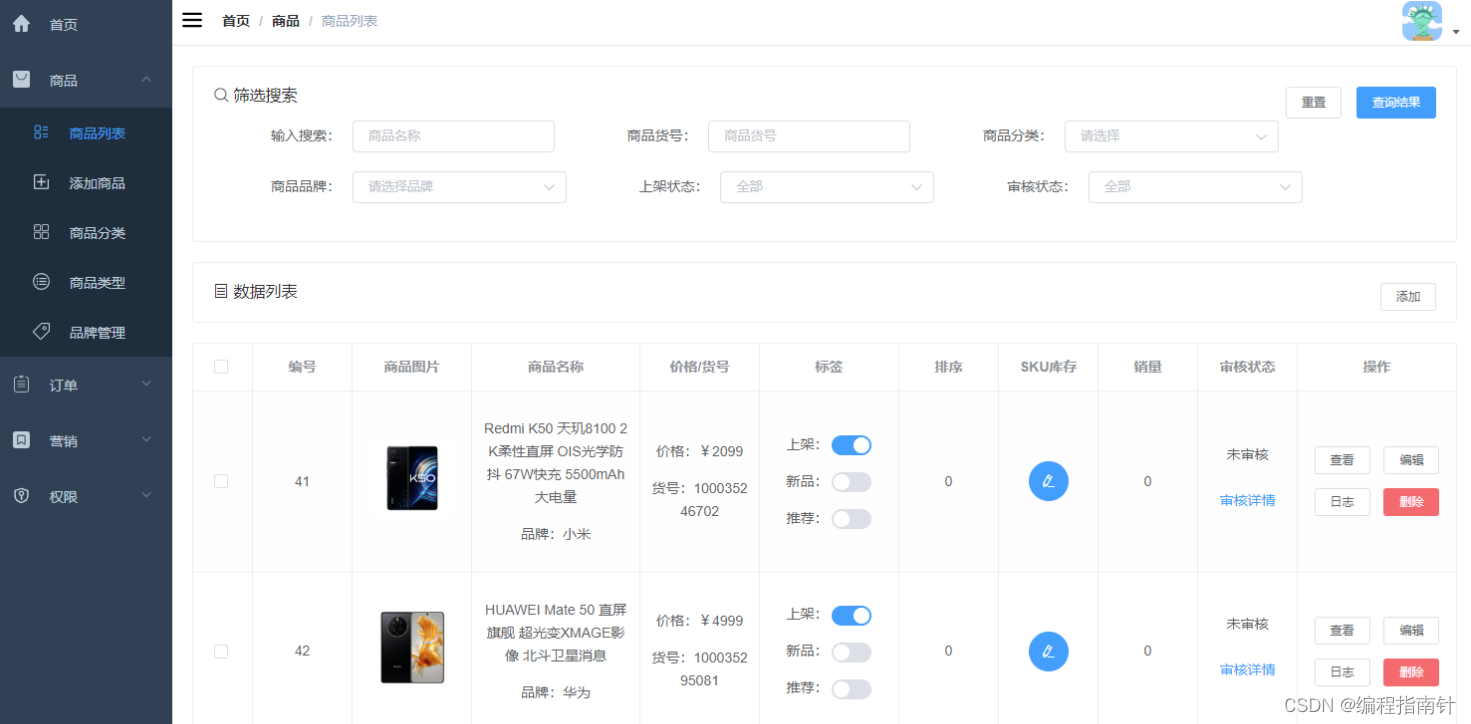Click the 添加商品 plus icon
The image size is (1471, 724).
pos(41,182)
